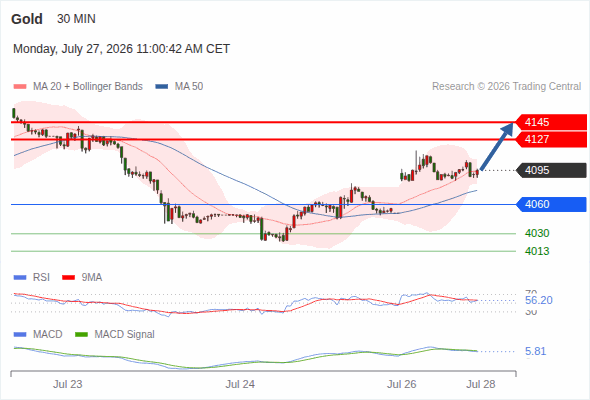Click the green MACD Signal legend swatch
The height and width of the screenshot is (400, 590).
[82, 335]
